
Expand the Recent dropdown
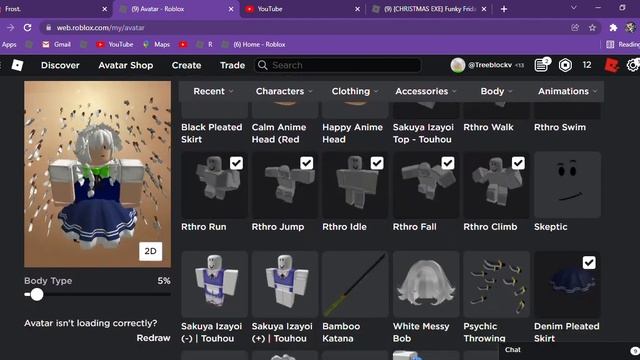pos(213,91)
